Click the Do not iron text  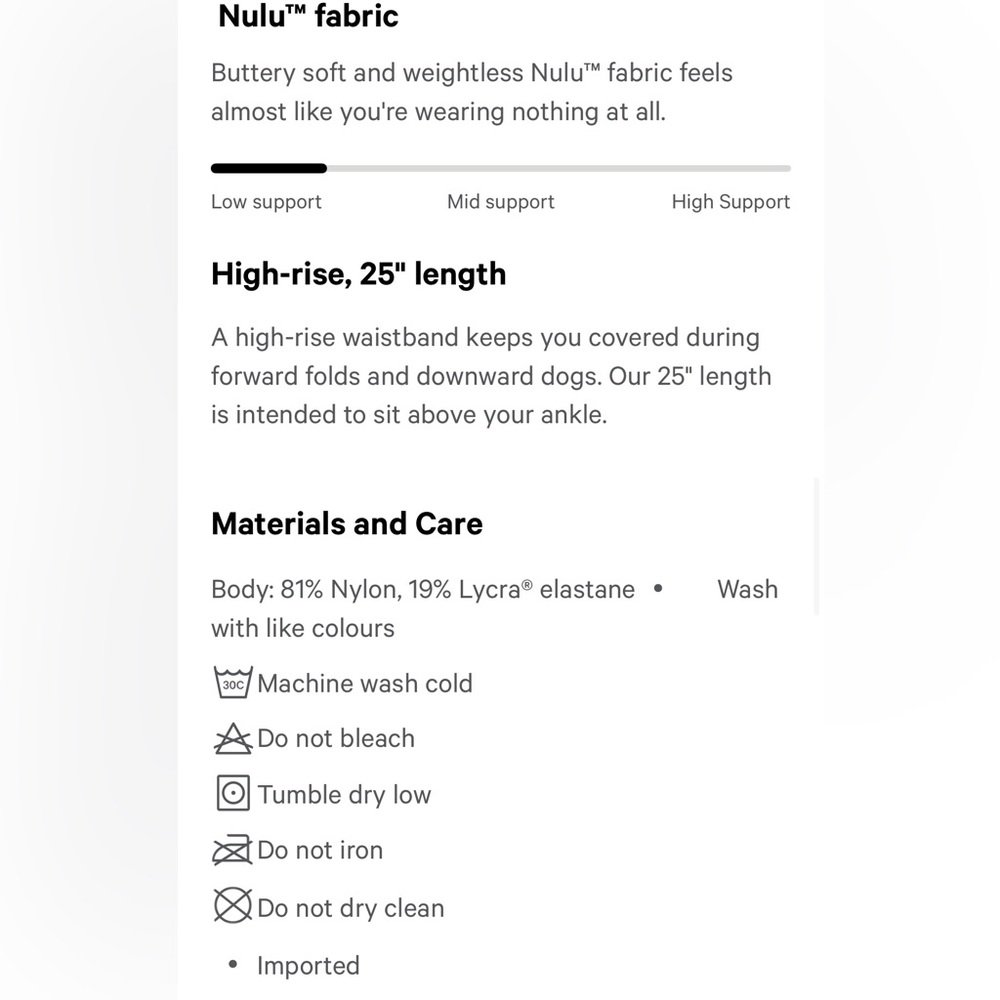[320, 850]
